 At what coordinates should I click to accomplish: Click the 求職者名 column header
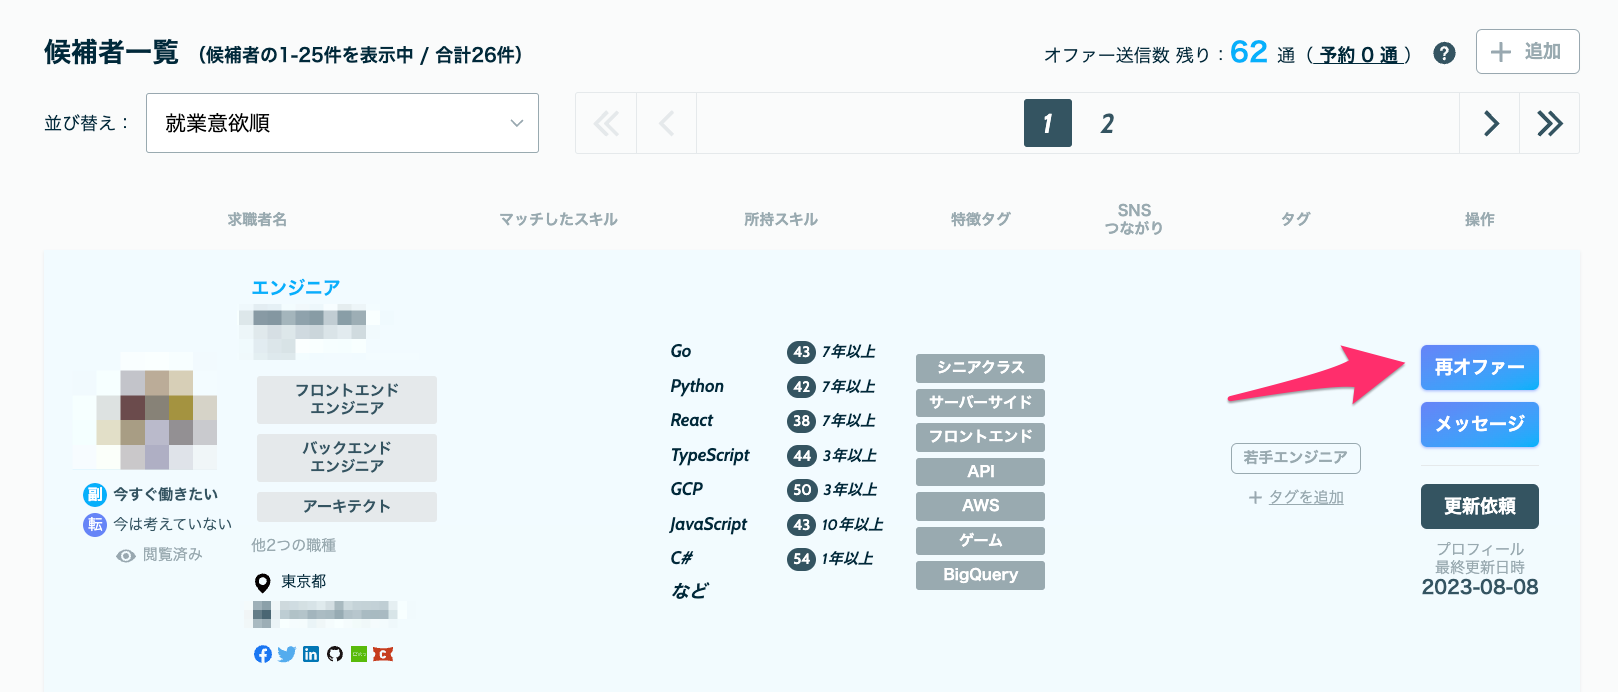tap(257, 219)
